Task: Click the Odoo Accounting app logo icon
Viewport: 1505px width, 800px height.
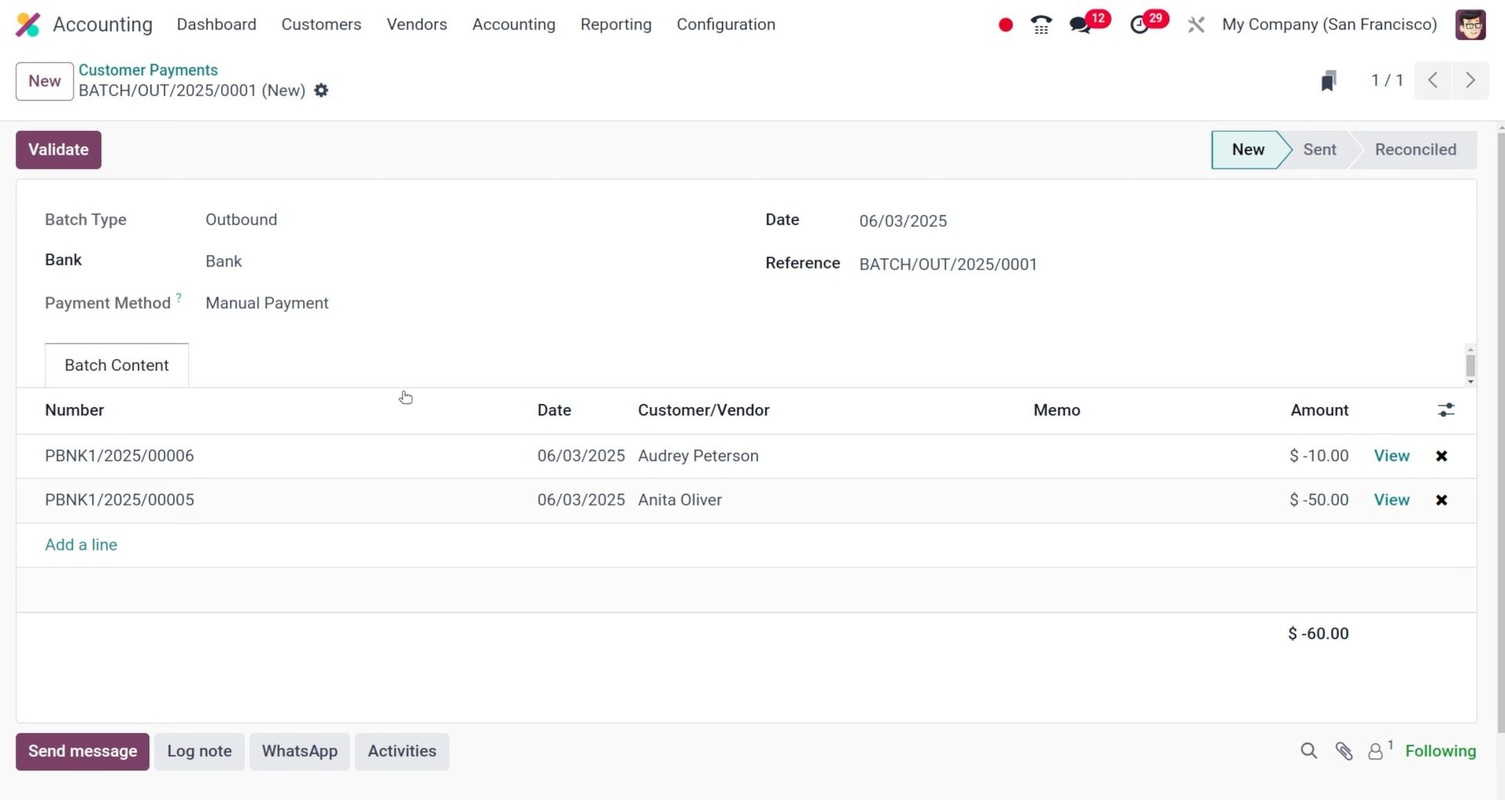Action: tap(28, 25)
